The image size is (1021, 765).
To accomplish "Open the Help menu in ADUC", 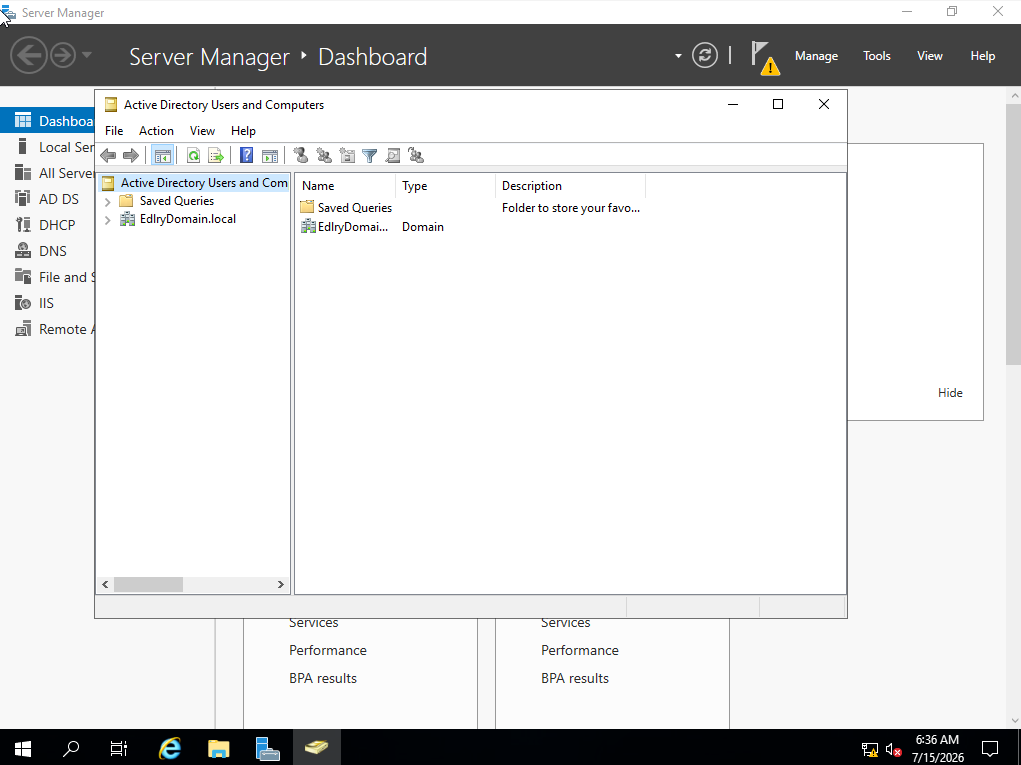I will [x=244, y=131].
